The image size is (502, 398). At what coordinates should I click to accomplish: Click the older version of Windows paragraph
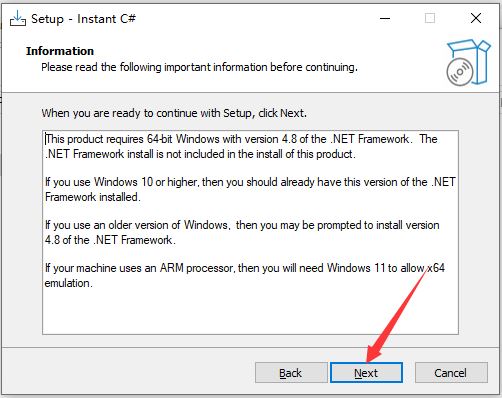coord(242,232)
